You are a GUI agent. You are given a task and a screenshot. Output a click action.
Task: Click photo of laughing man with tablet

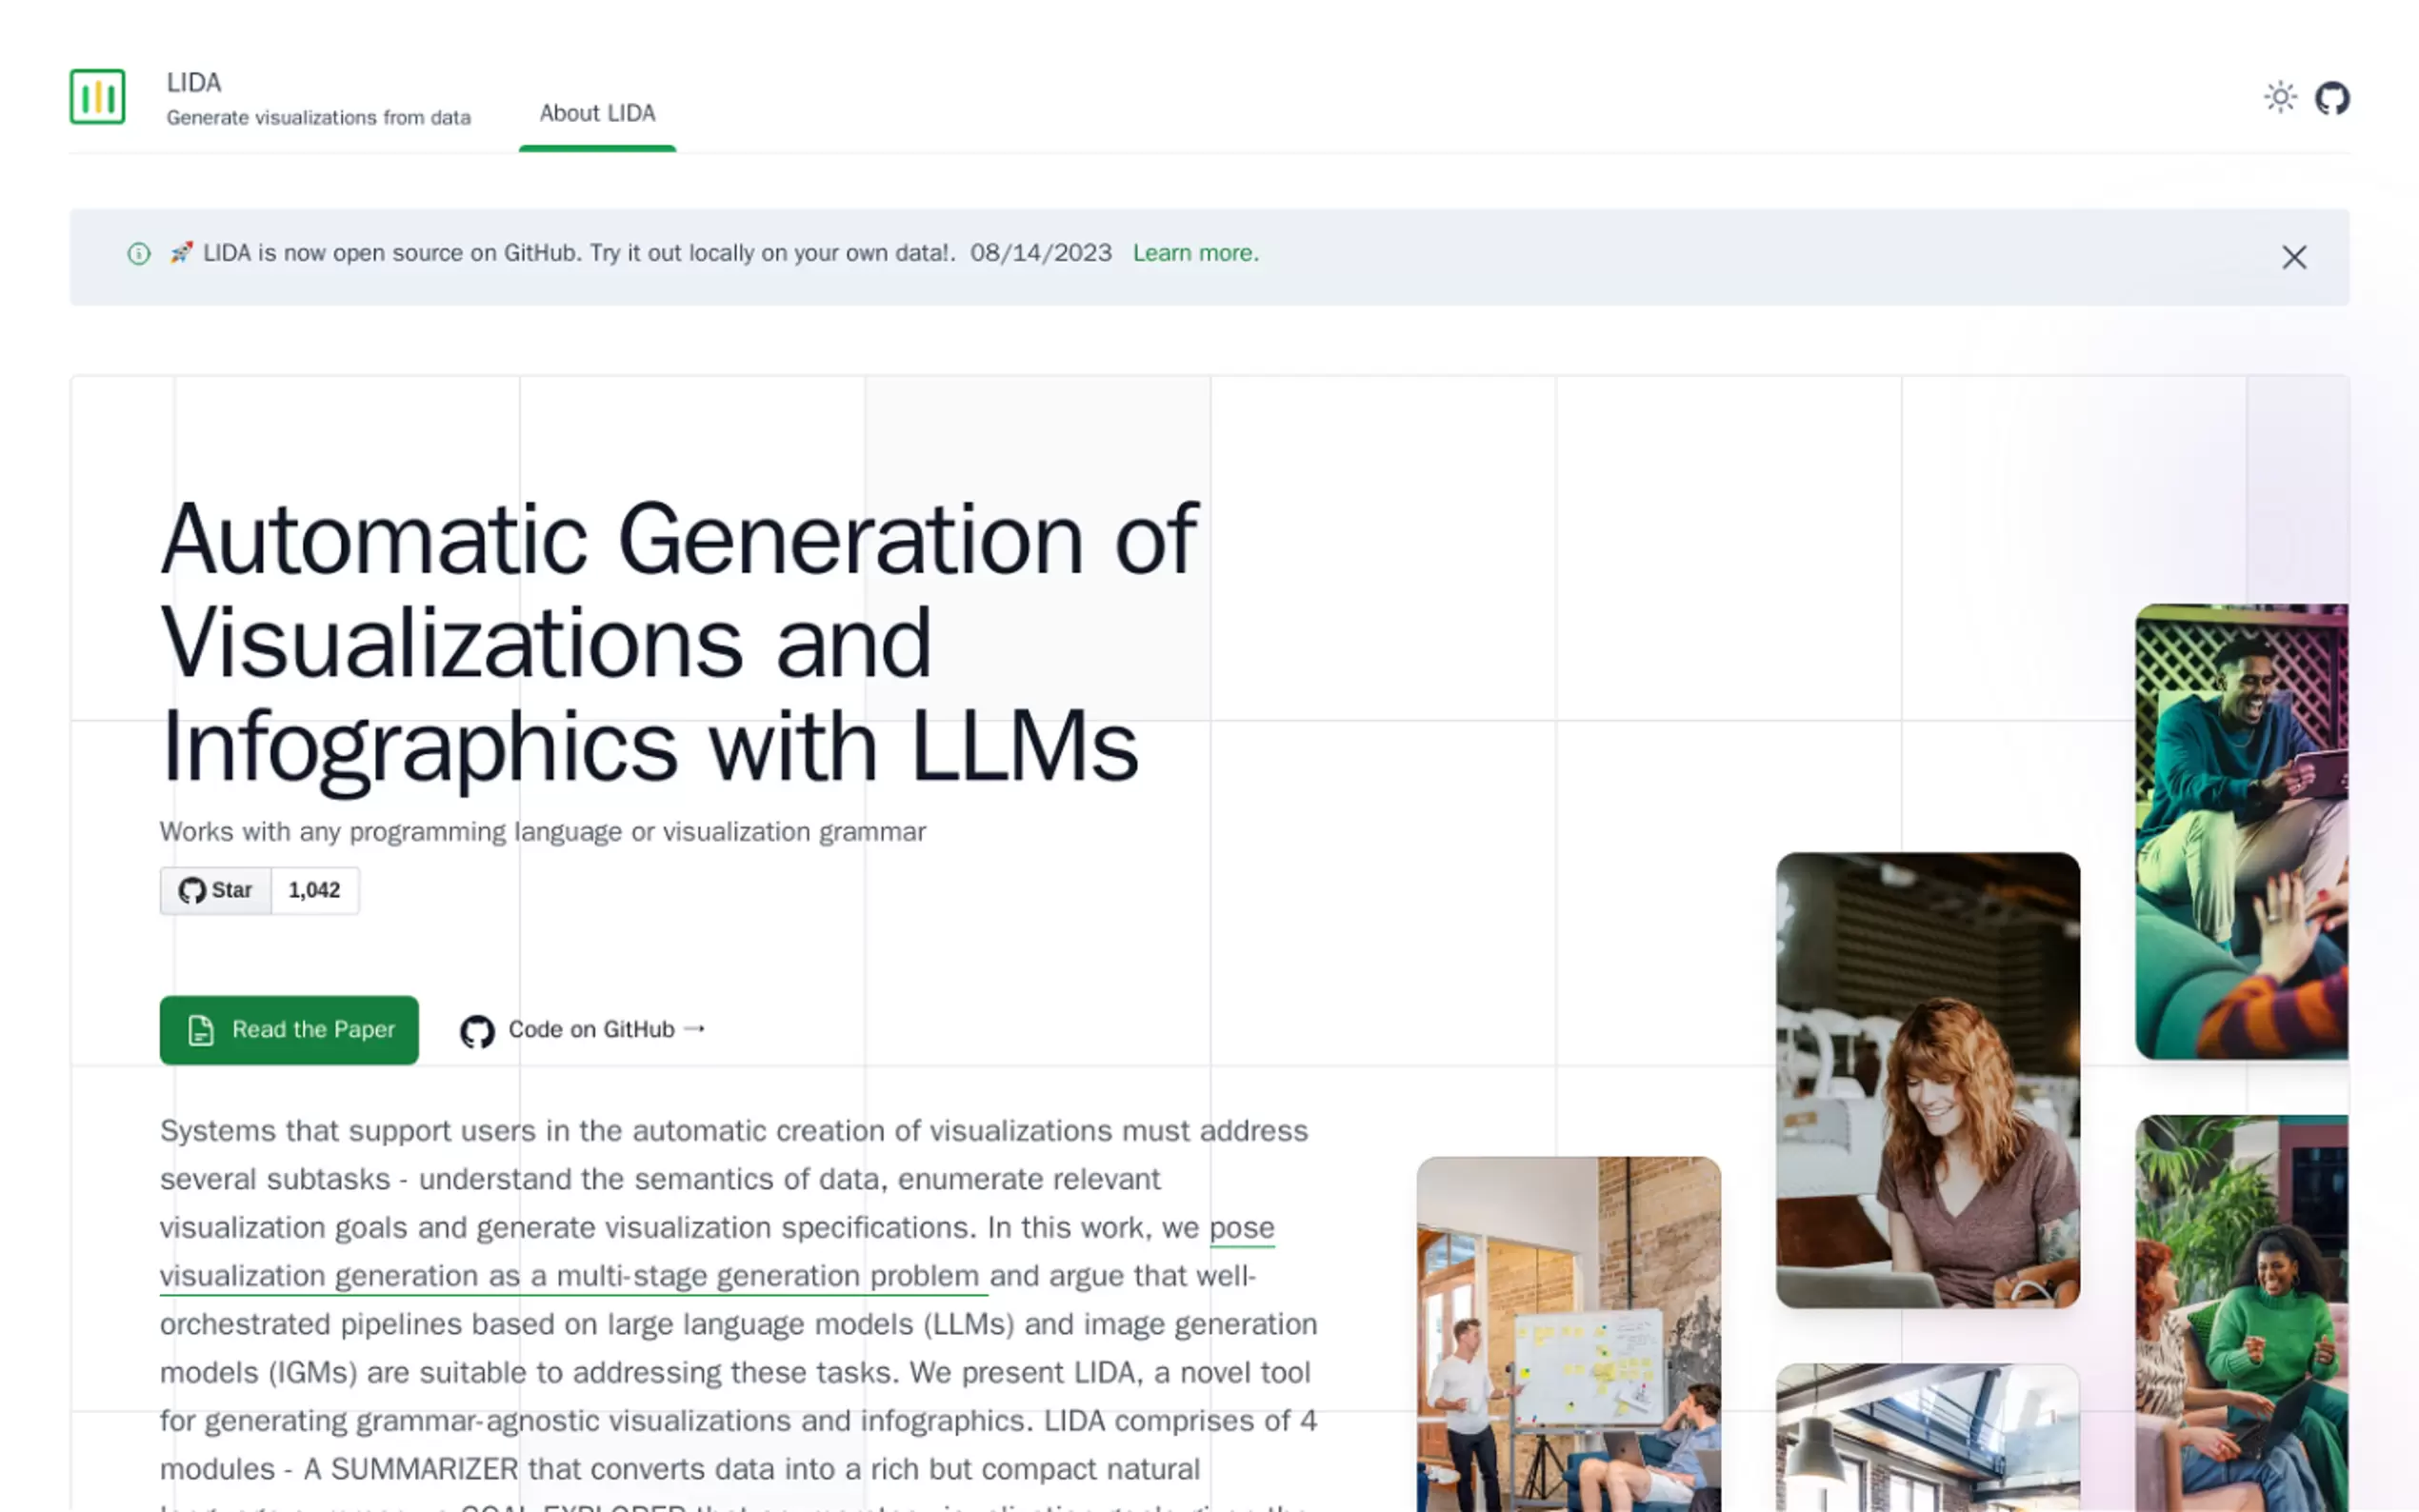tap(2241, 830)
